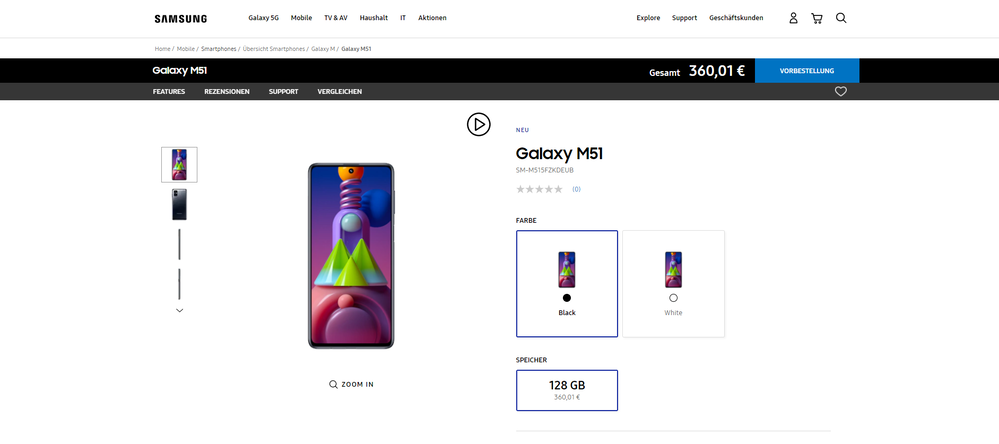Play the product video
The height and width of the screenshot is (444, 999).
(478, 124)
